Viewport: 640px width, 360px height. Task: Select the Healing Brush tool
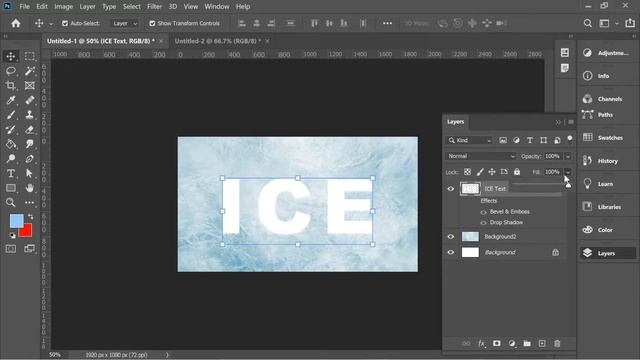tap(29, 100)
